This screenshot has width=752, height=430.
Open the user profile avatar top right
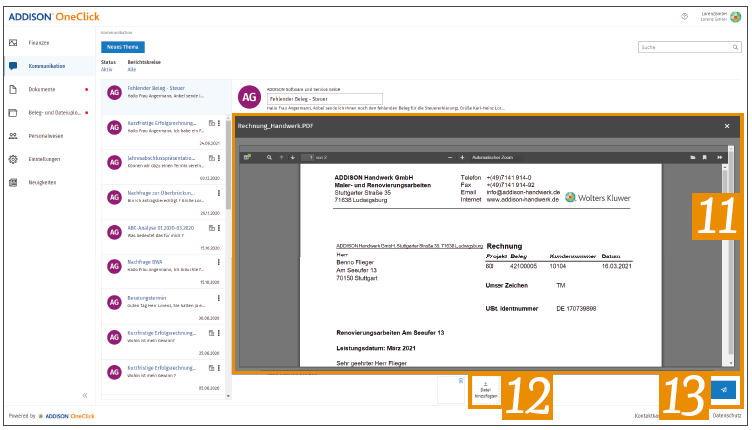coord(735,17)
